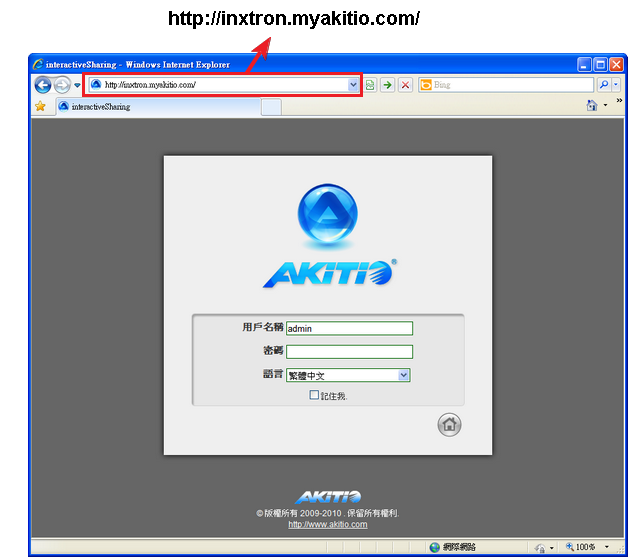629x558 pixels.
Task: Click the Compatibility View page icon
Action: coord(370,85)
